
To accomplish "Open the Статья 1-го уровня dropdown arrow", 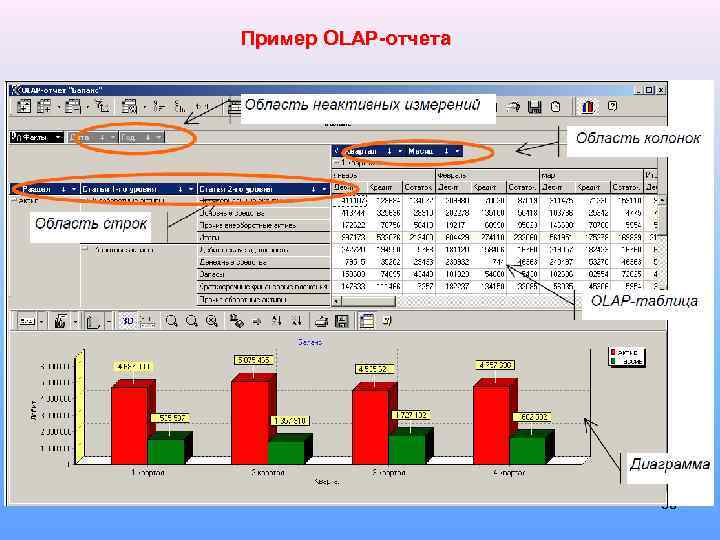I will [191, 189].
